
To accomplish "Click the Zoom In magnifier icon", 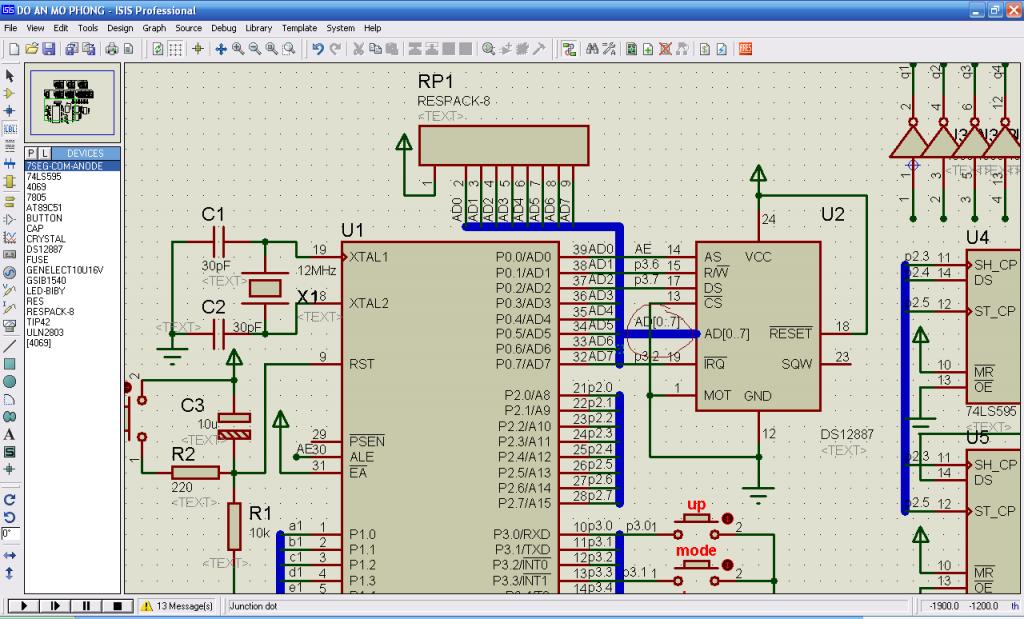I will point(238,48).
